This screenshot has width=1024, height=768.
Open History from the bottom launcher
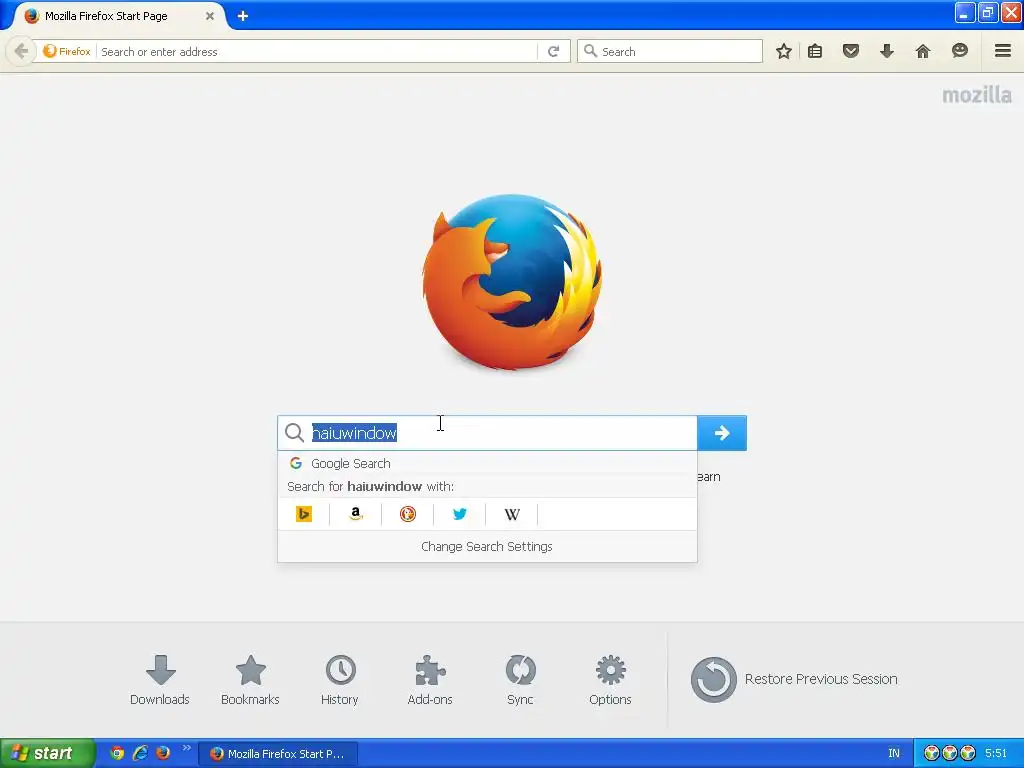340,680
